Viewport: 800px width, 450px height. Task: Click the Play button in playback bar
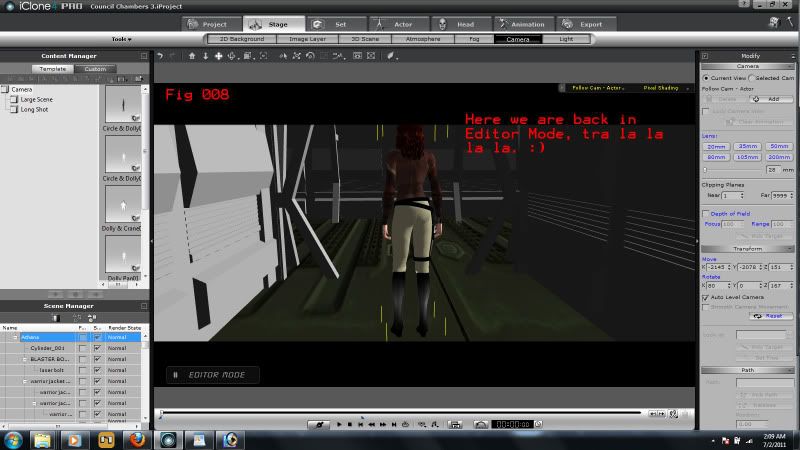click(x=339, y=424)
